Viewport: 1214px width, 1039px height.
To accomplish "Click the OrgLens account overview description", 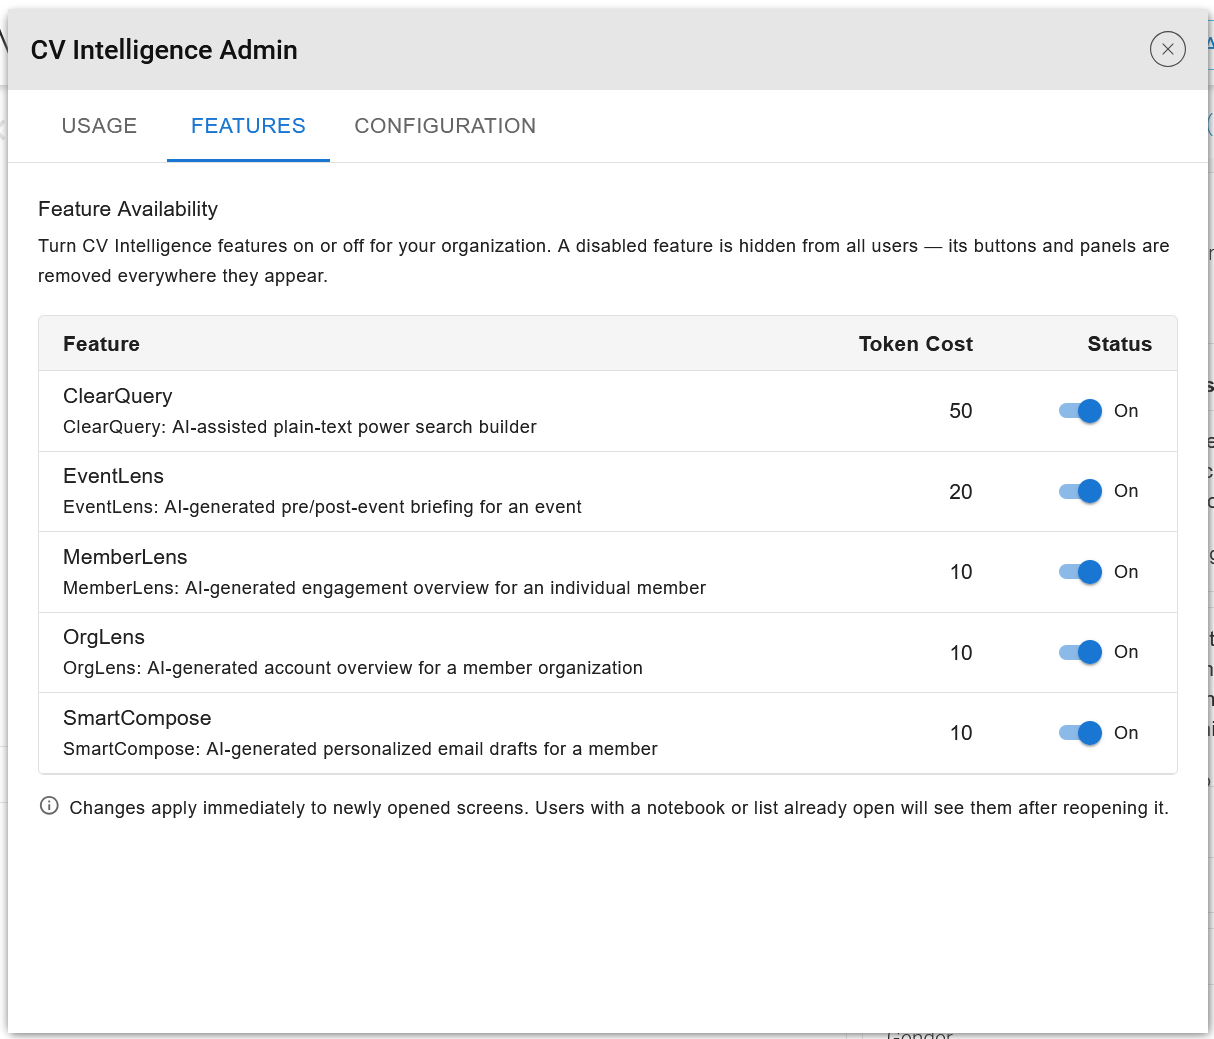I will point(353,668).
